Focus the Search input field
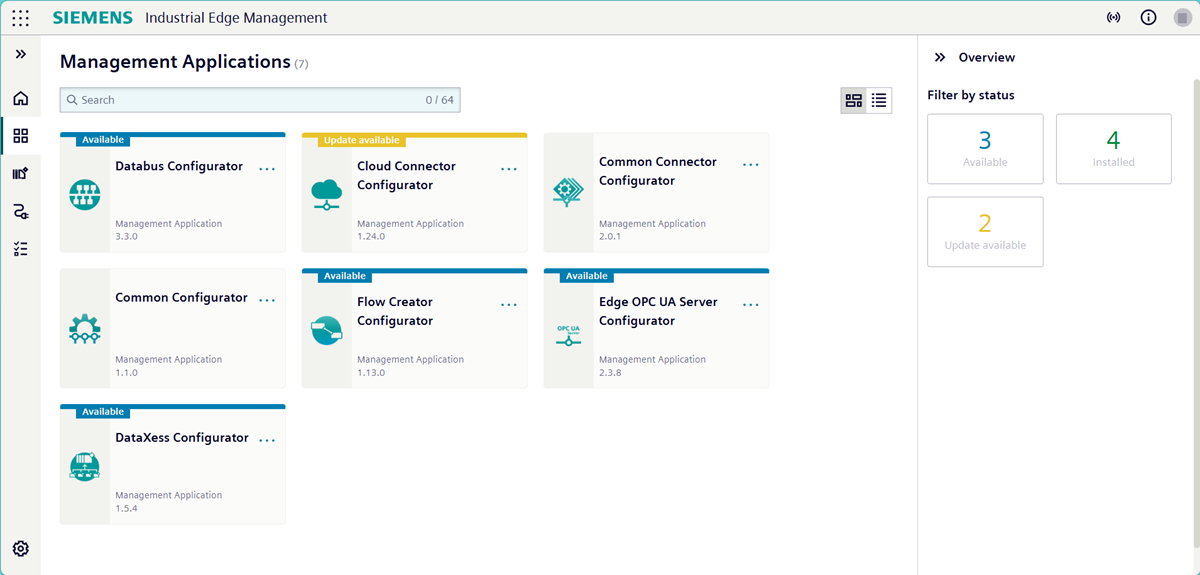Image resolution: width=1200 pixels, height=575 pixels. 260,100
